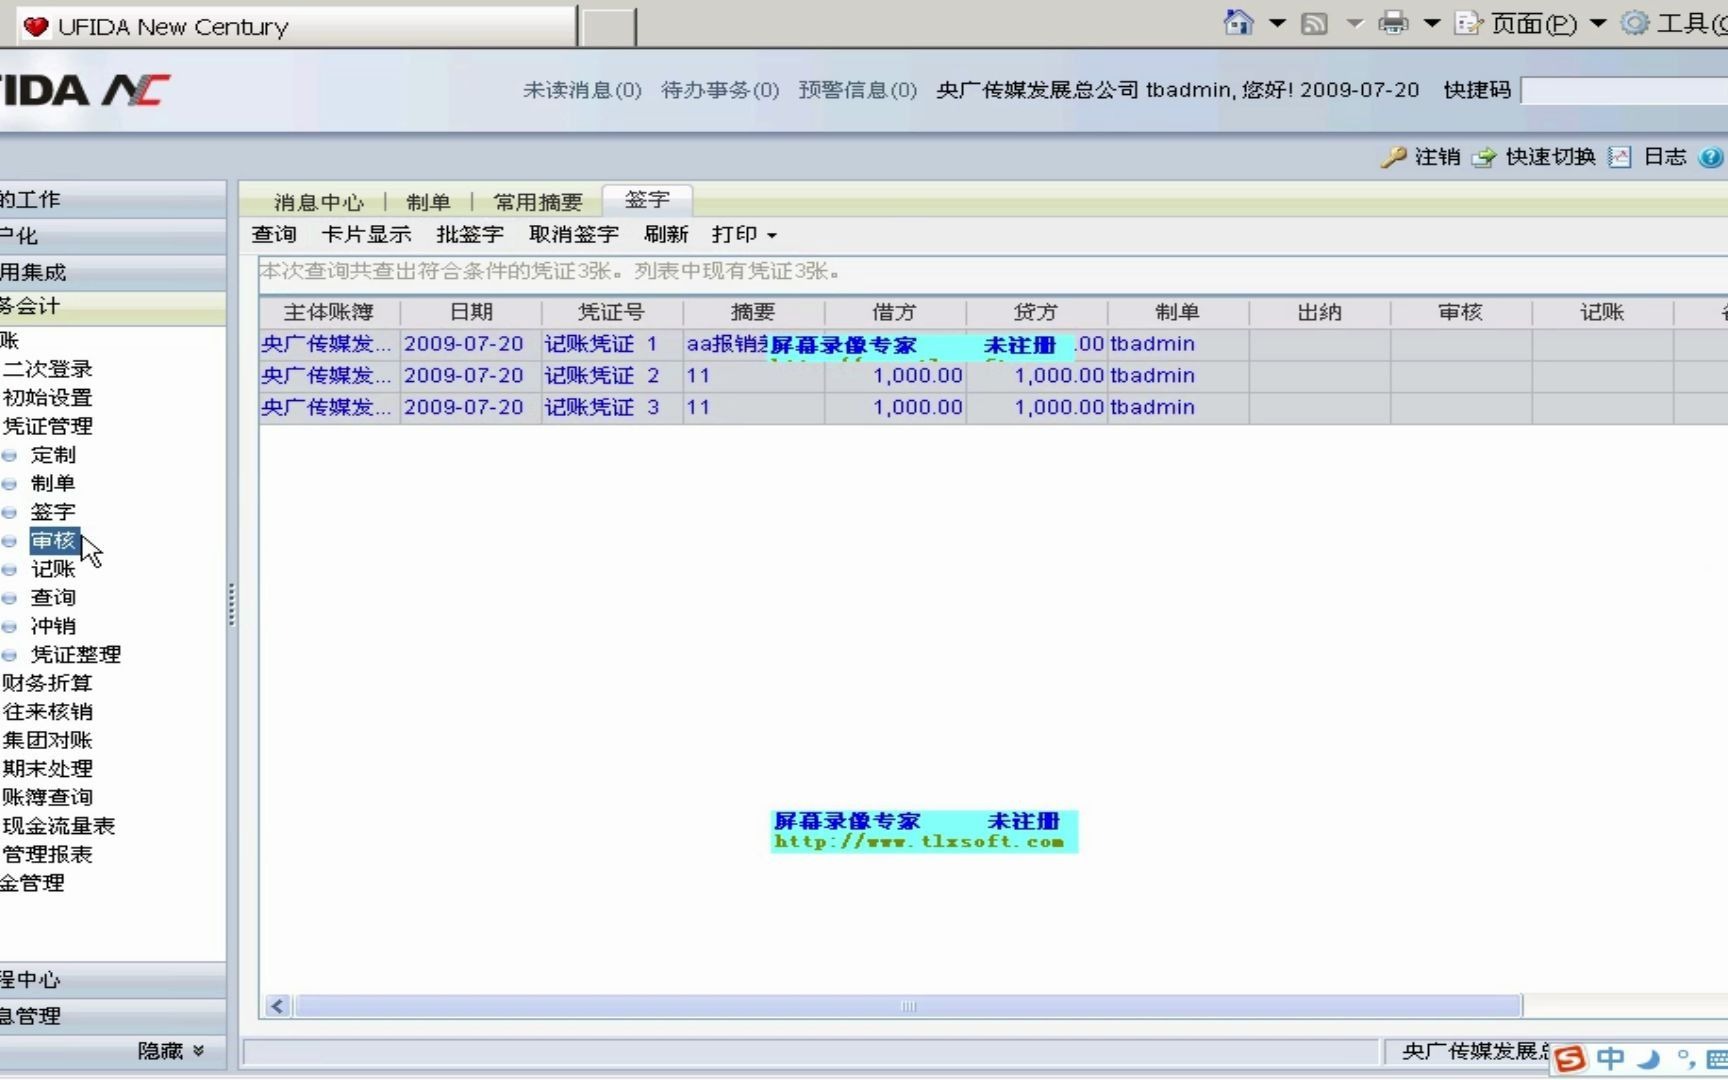Open 查询 in the left tree
This screenshot has width=1728, height=1080.
pyautogui.click(x=53, y=598)
